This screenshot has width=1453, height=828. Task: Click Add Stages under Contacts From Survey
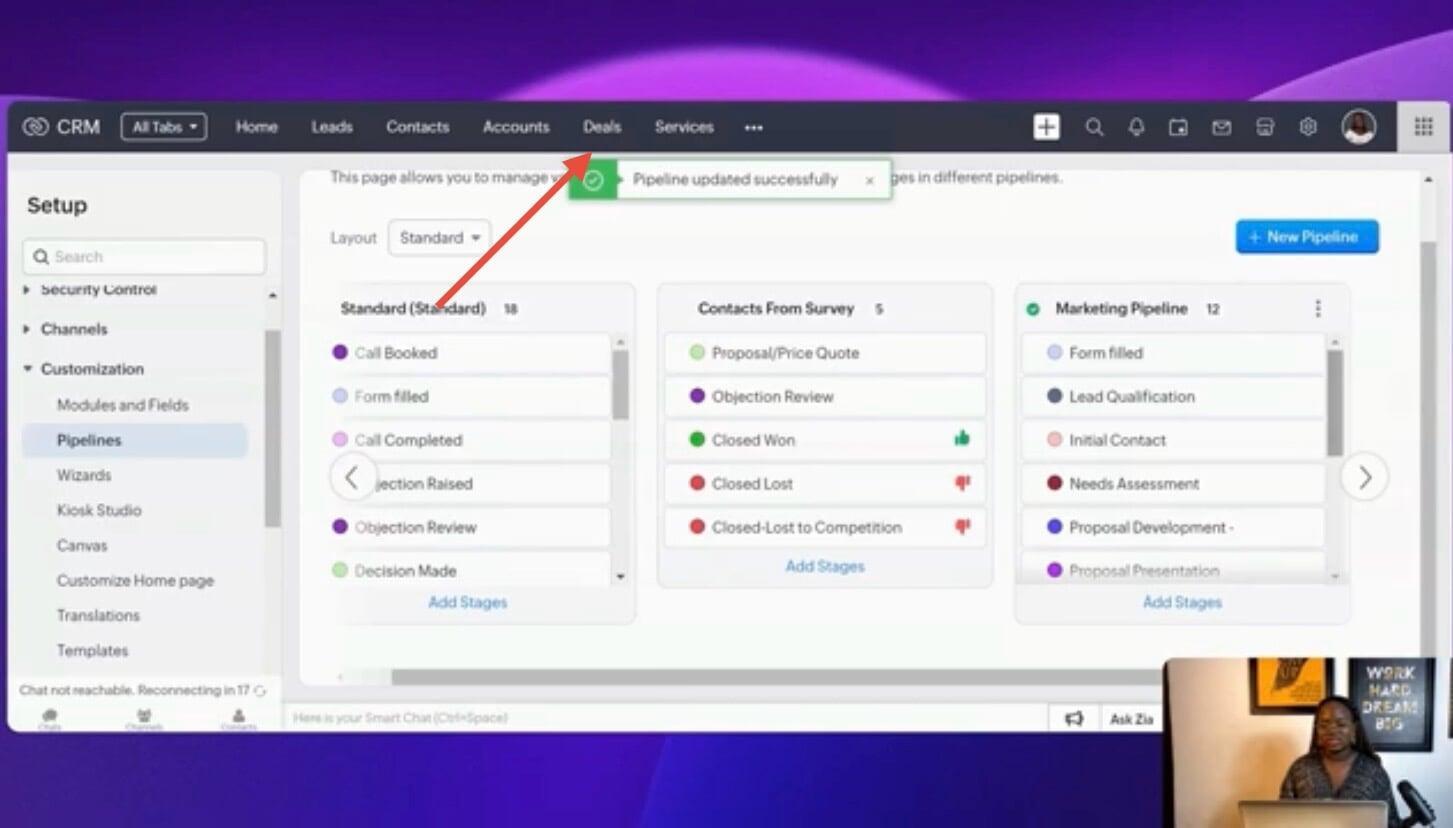point(824,566)
